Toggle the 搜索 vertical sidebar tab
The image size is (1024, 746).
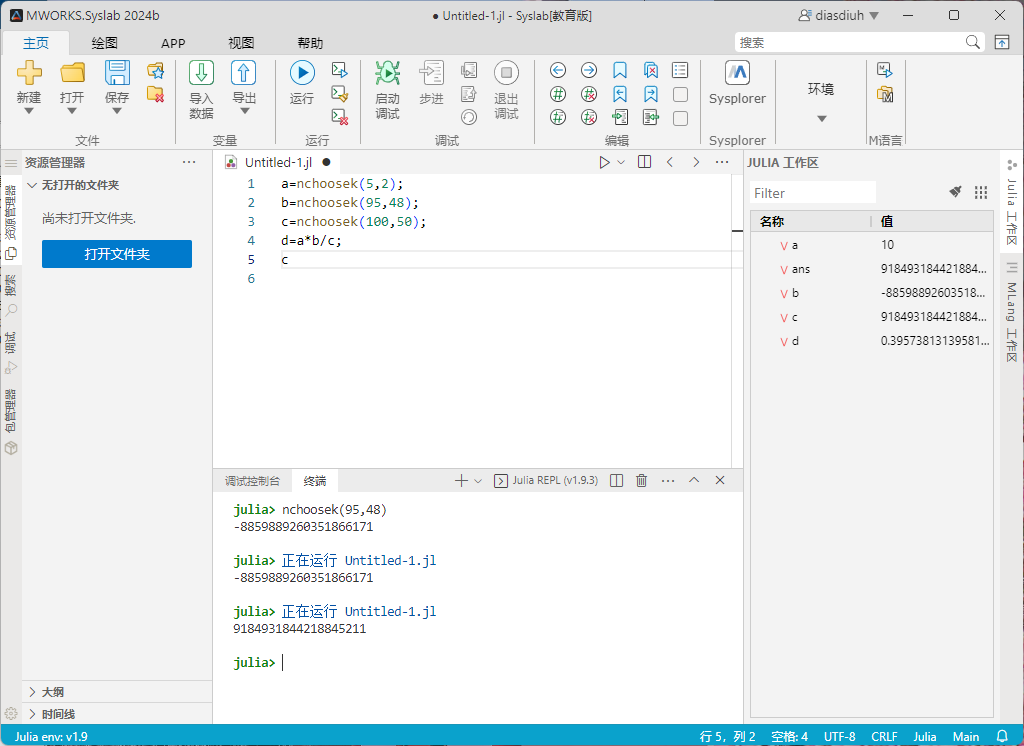pos(11,295)
